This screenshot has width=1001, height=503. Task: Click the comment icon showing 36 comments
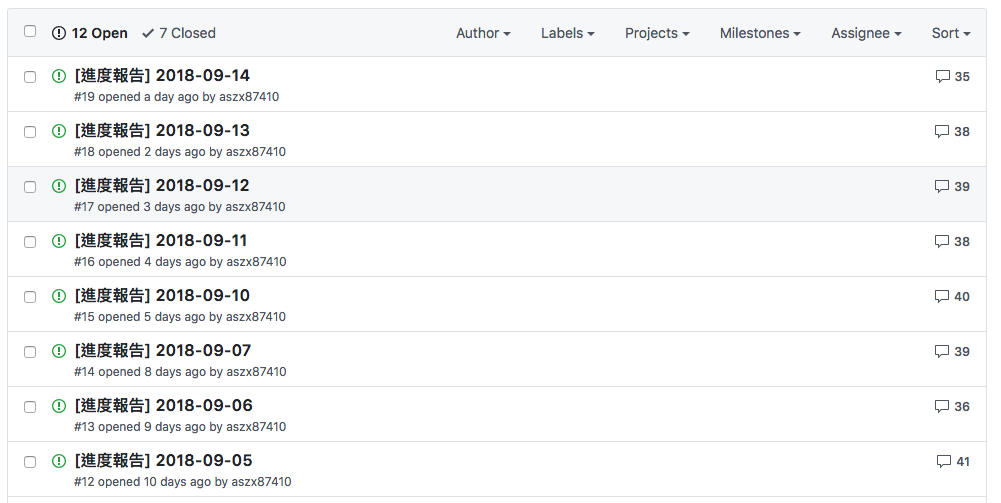tap(942, 407)
